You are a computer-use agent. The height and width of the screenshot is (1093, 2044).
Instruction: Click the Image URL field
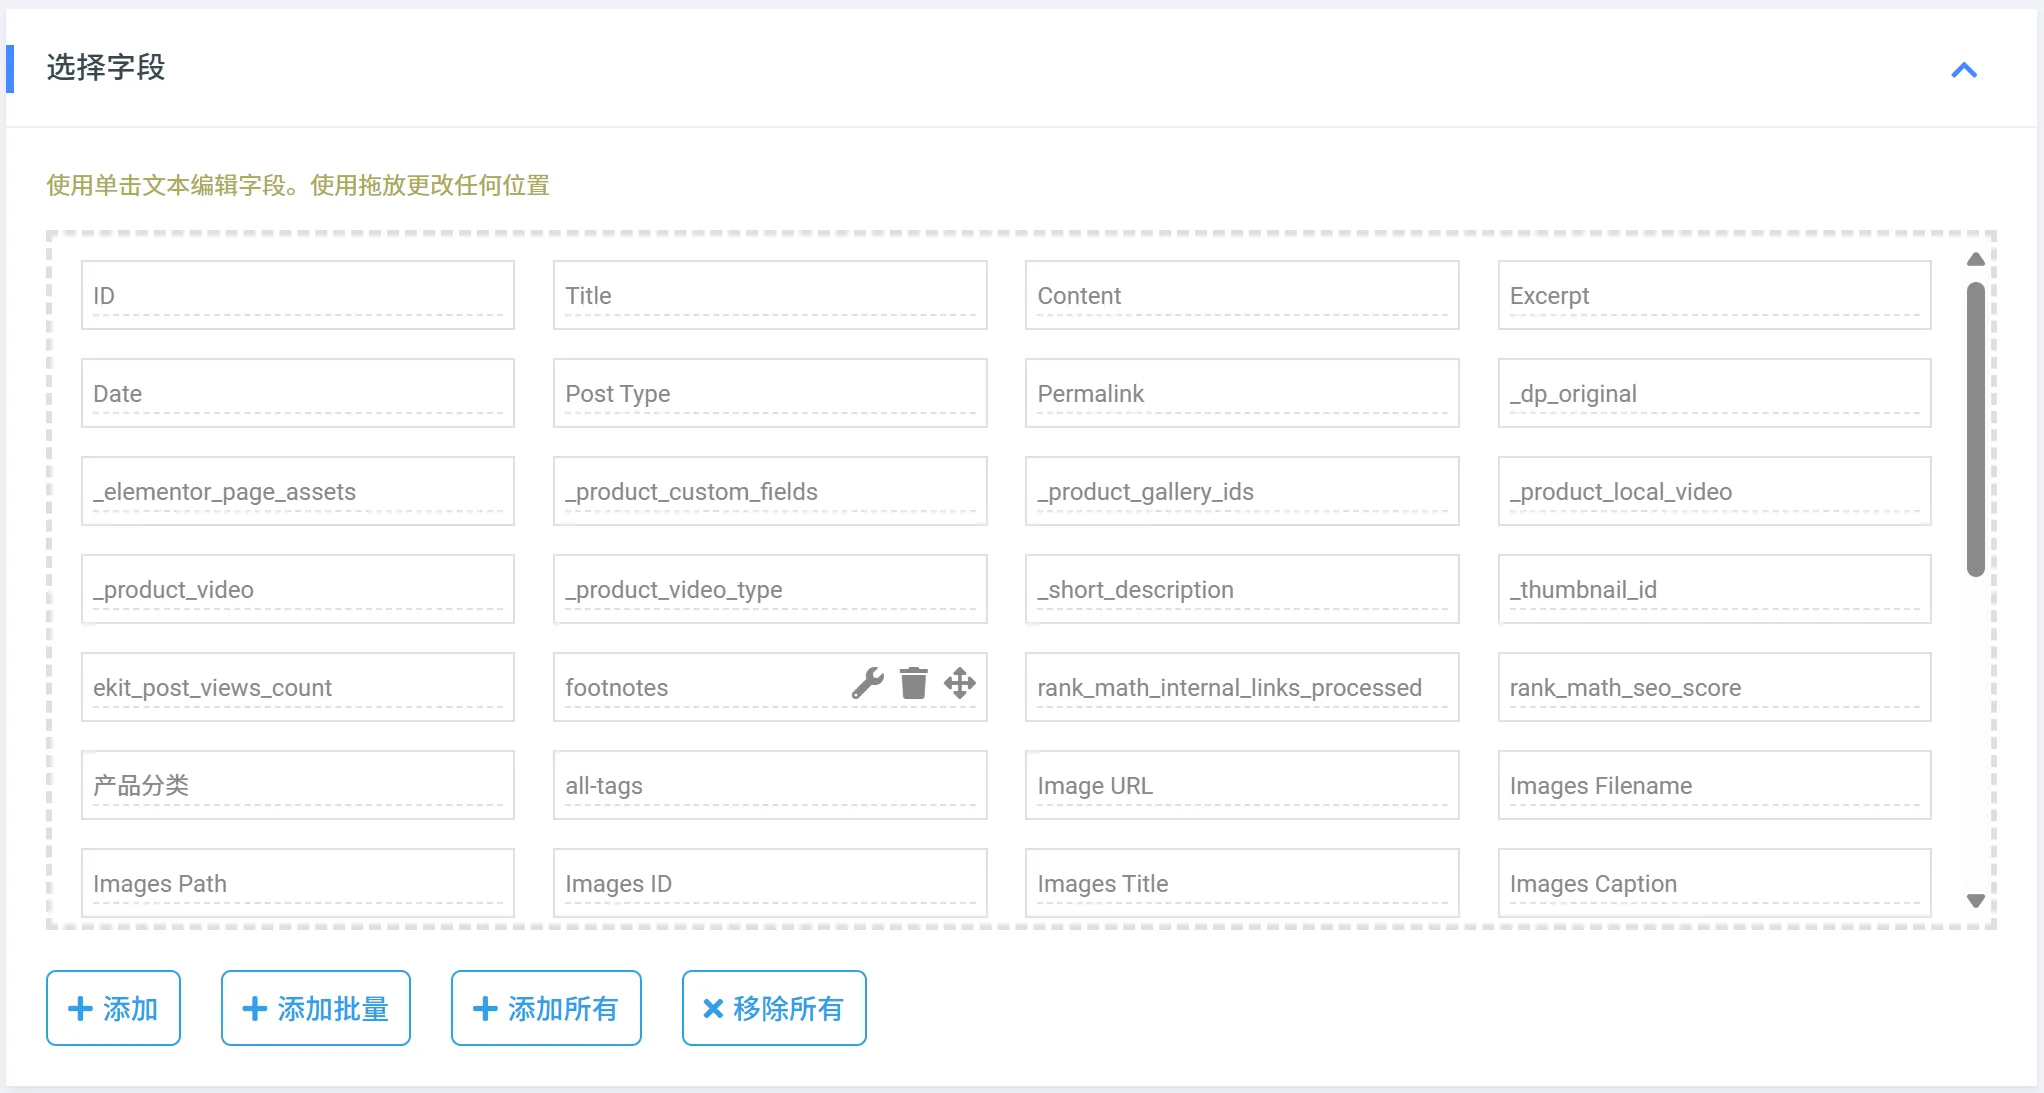click(1242, 786)
